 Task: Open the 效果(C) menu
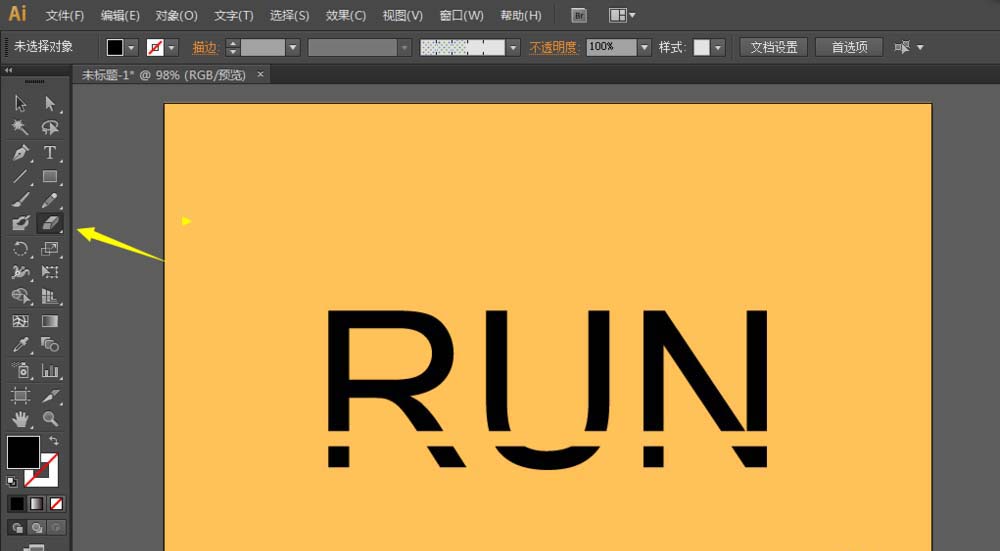pos(346,16)
